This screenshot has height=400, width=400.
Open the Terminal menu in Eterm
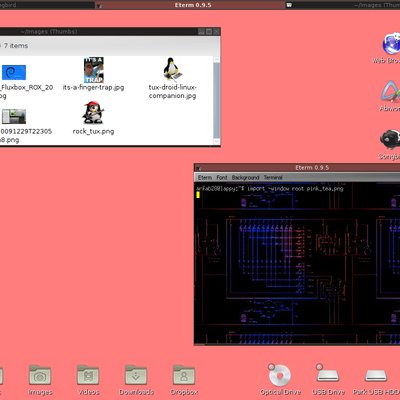pos(273,178)
